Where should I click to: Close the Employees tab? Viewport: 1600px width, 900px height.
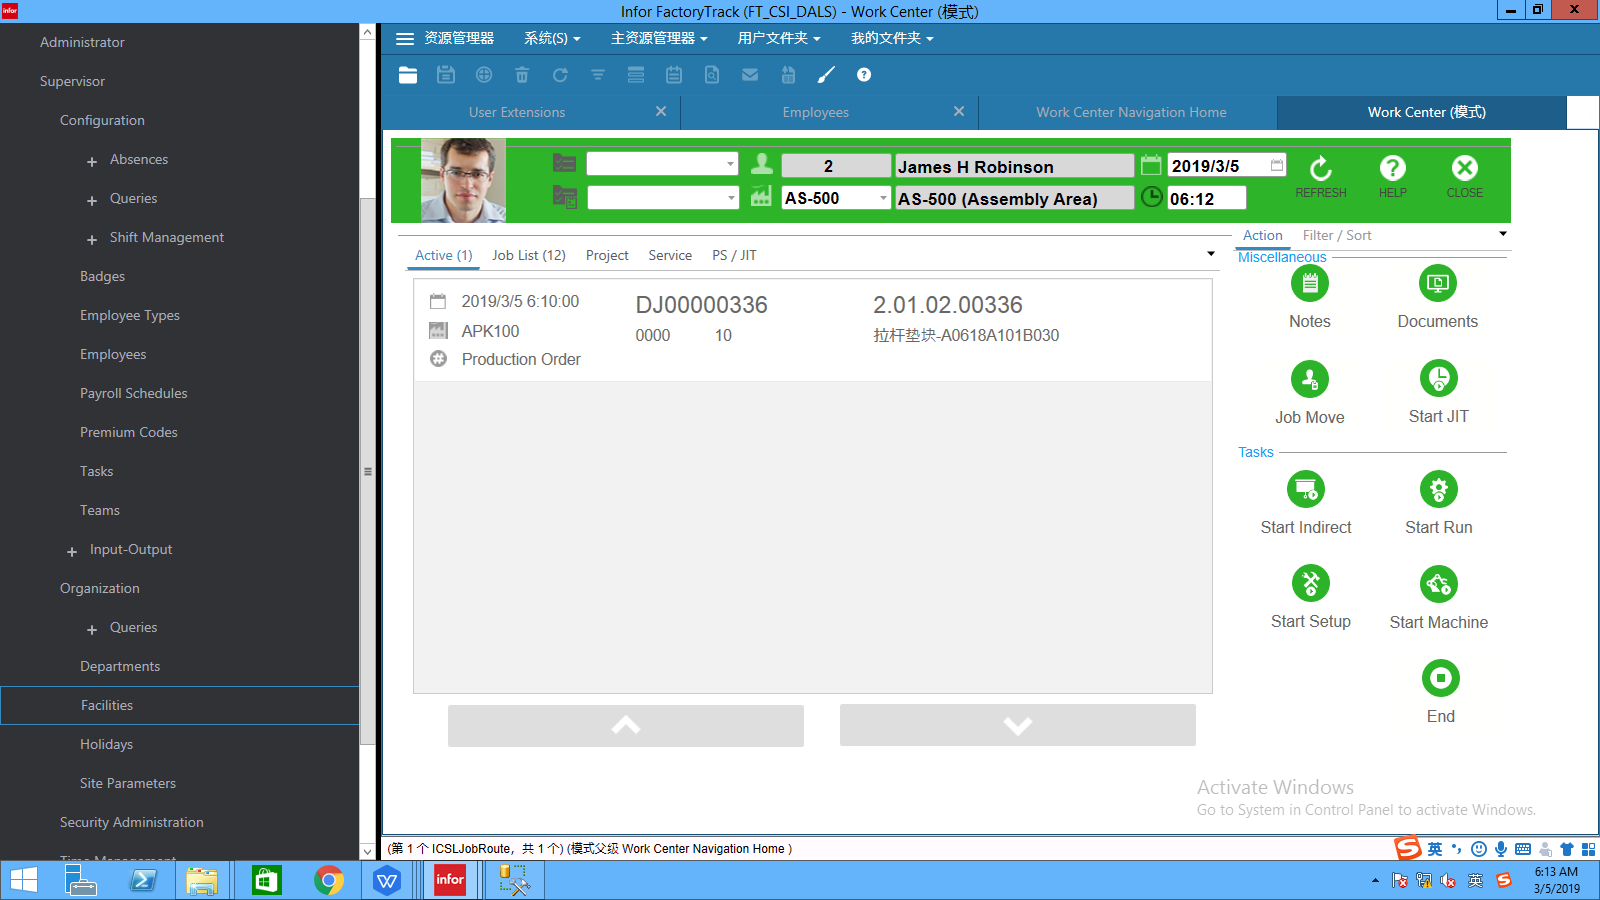pyautogui.click(x=959, y=111)
